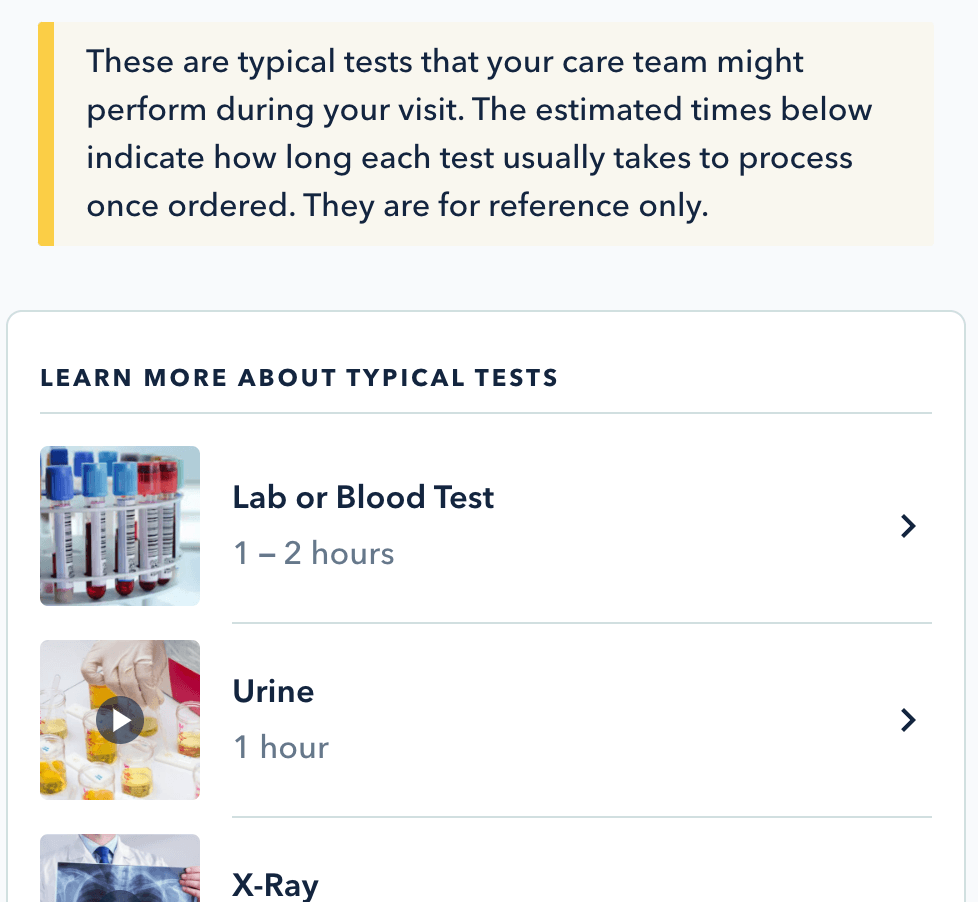Open the Lab or Blood Test title
Image resolution: width=978 pixels, height=902 pixels.
coord(363,497)
